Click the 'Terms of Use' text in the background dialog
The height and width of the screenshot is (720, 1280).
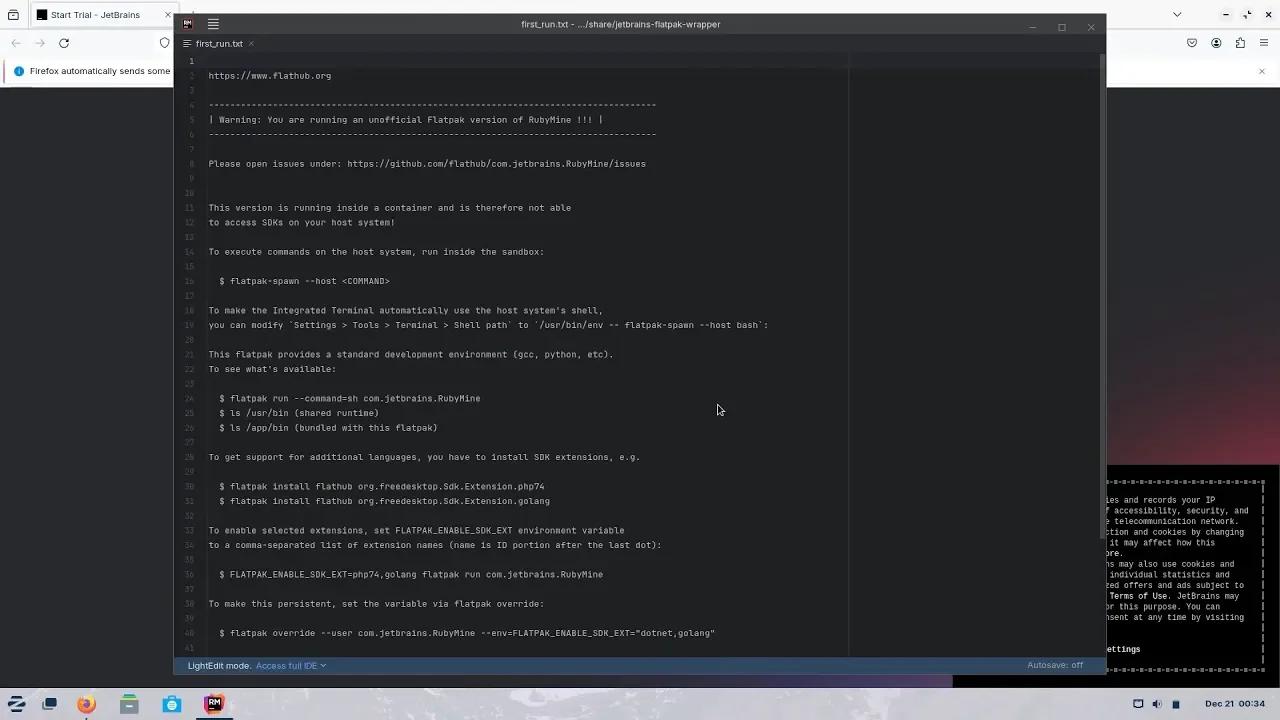click(x=1138, y=596)
